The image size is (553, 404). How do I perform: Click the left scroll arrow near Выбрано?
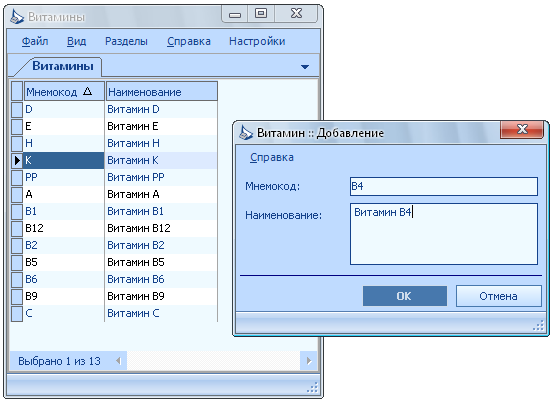(x=118, y=361)
